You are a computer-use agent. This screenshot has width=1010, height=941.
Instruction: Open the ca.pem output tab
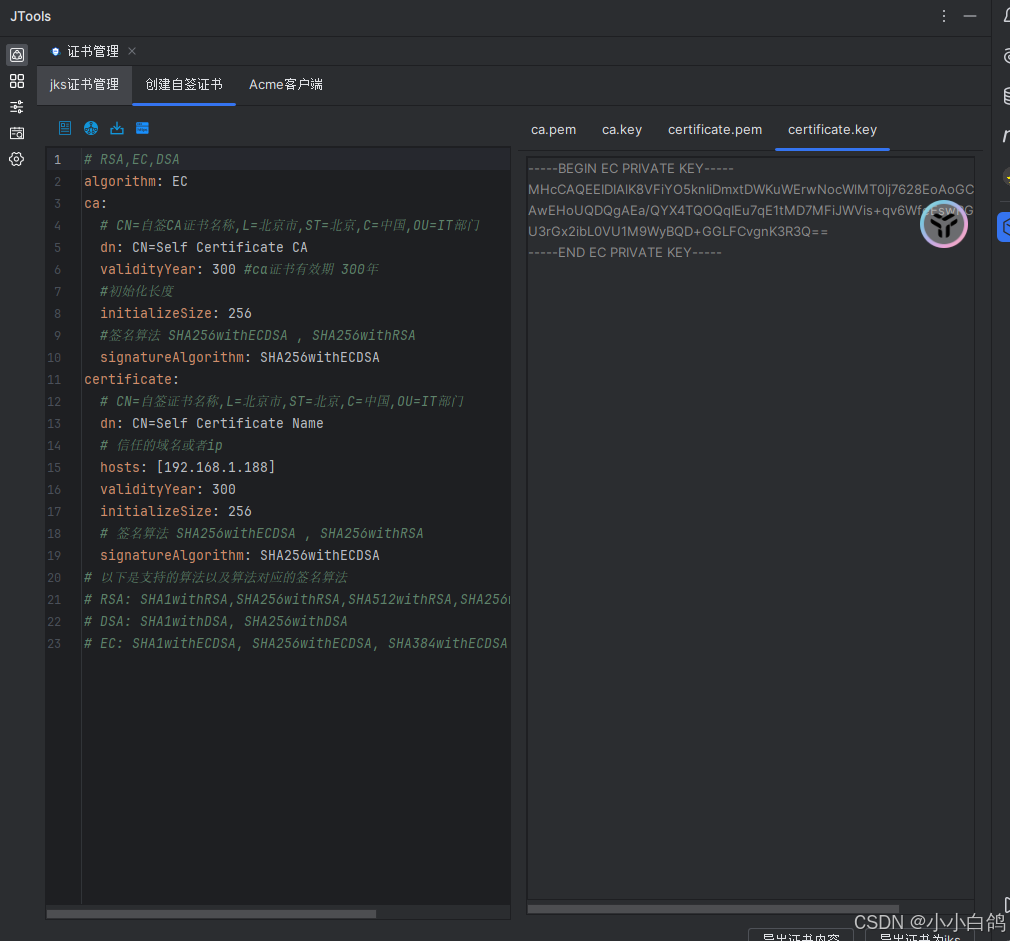tap(553, 130)
